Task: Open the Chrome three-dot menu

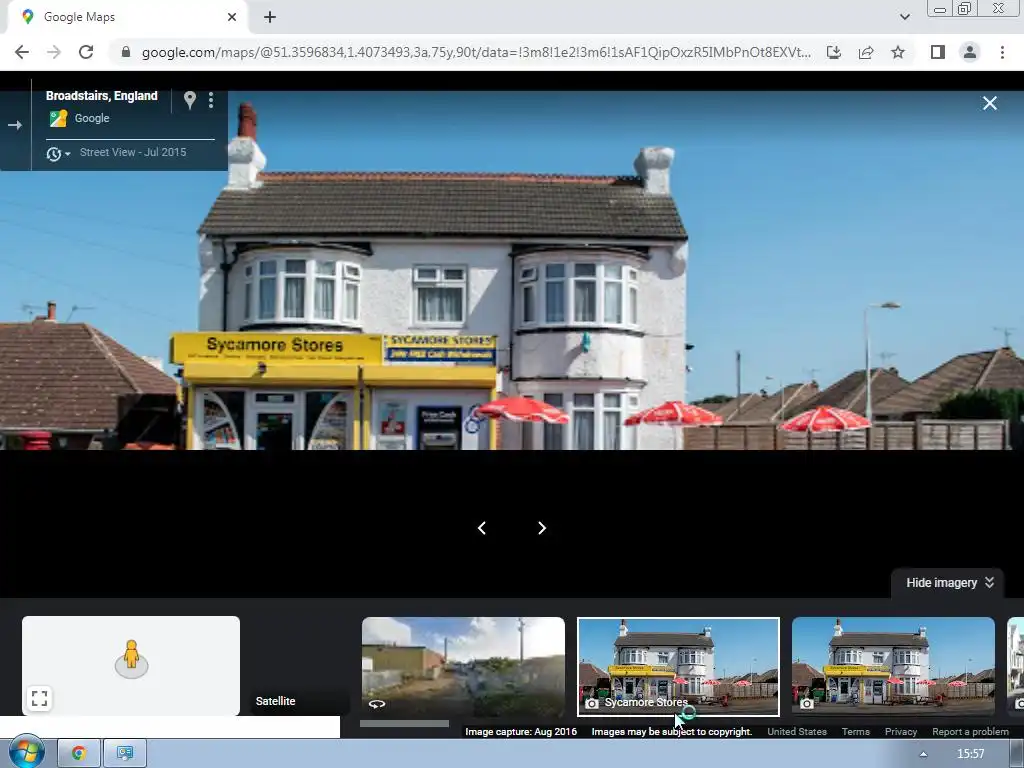Action: pyautogui.click(x=1002, y=52)
